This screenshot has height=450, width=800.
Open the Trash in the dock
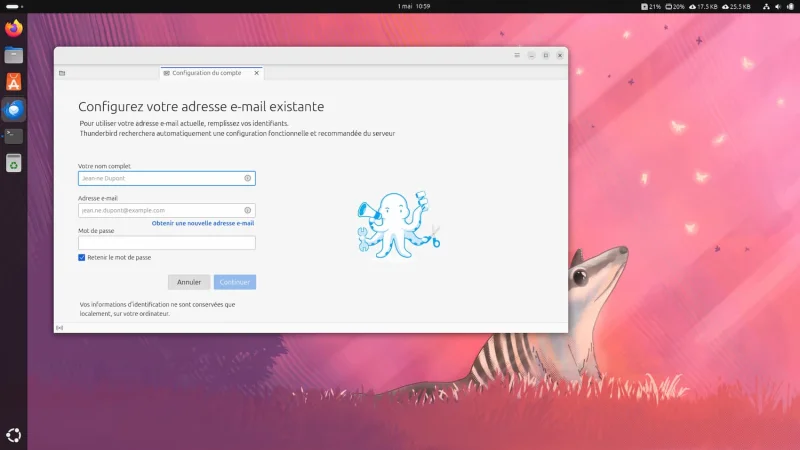click(x=14, y=163)
